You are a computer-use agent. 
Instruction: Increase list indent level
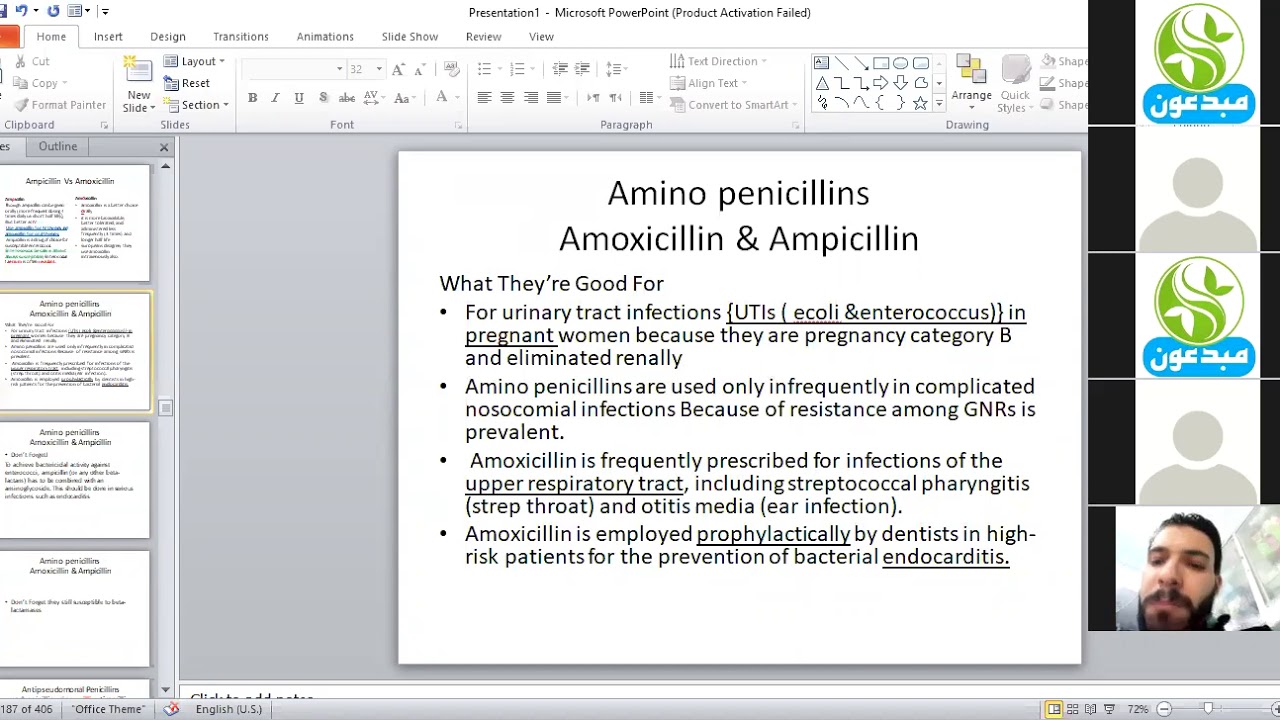click(x=583, y=69)
